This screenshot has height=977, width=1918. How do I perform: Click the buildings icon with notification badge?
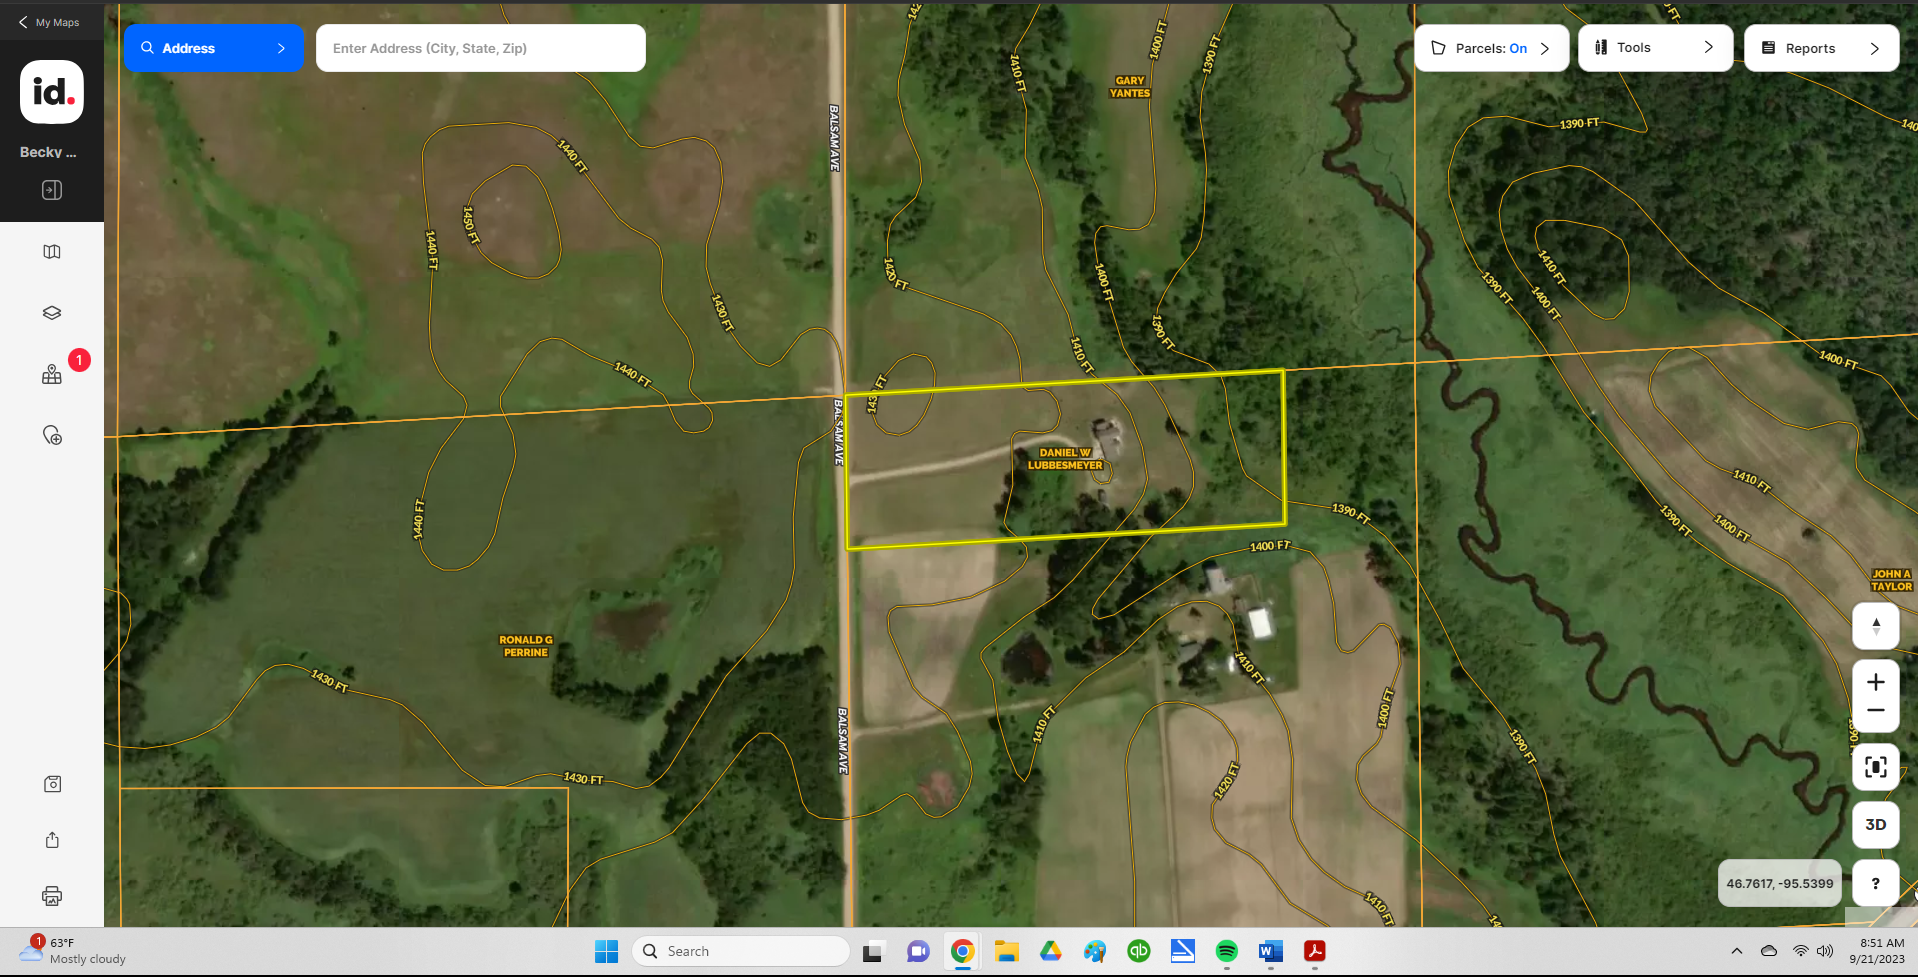click(52, 375)
